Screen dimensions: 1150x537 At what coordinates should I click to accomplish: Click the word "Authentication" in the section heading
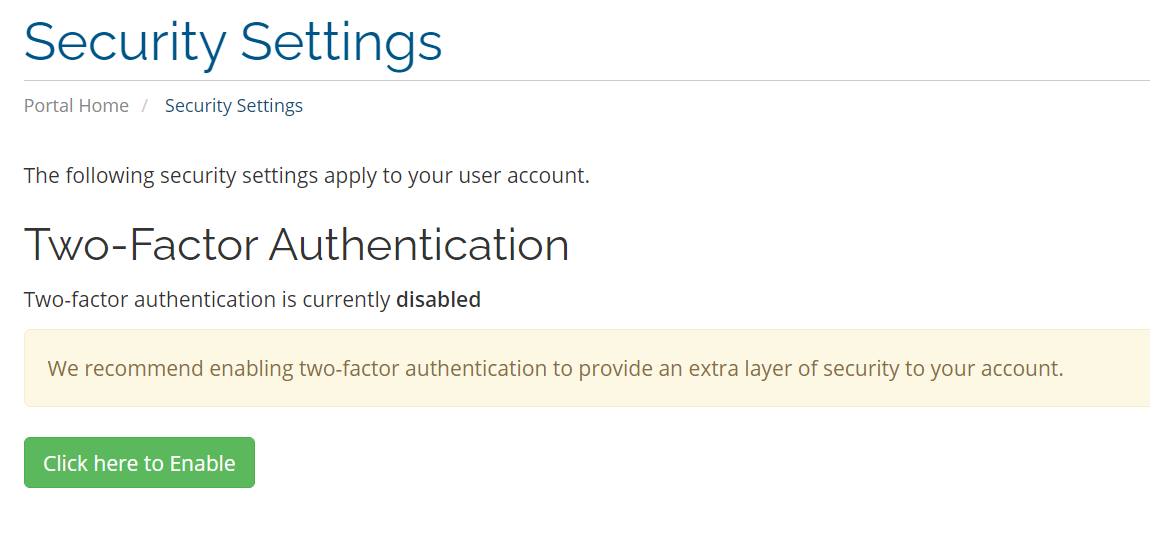419,245
